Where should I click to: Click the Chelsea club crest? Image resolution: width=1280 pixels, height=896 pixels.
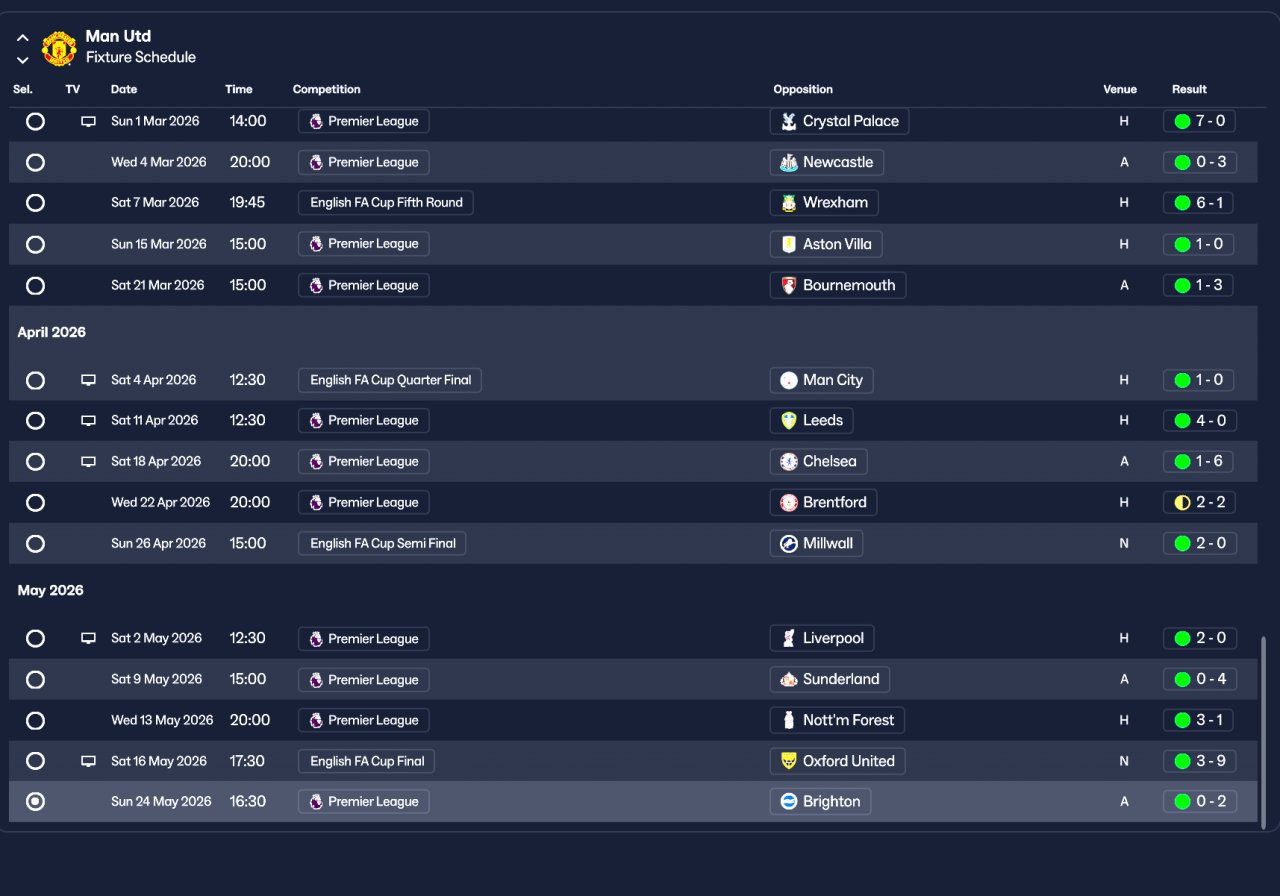click(789, 462)
